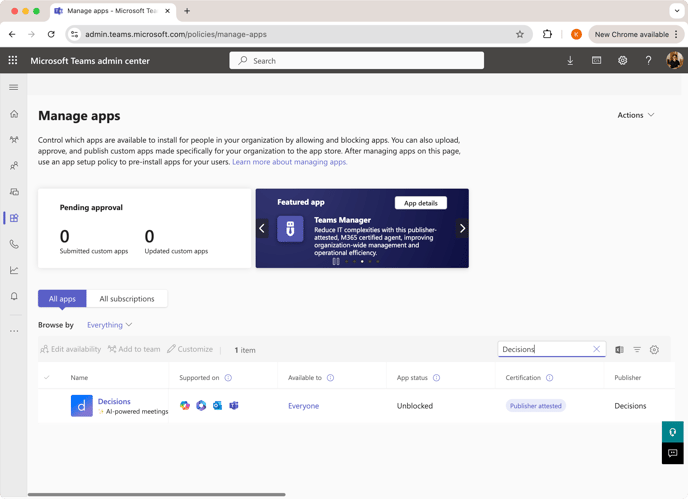Reload the page in Chrome
The height and width of the screenshot is (499, 688).
click(x=51, y=34)
